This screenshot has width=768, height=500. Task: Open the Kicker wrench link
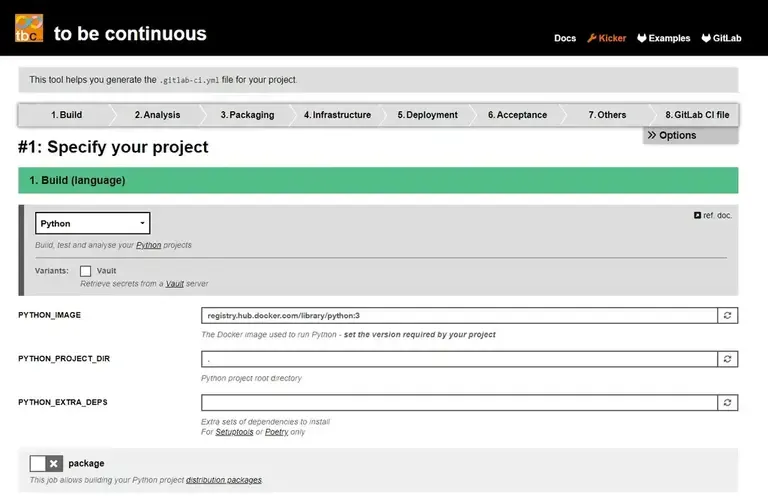coord(606,38)
